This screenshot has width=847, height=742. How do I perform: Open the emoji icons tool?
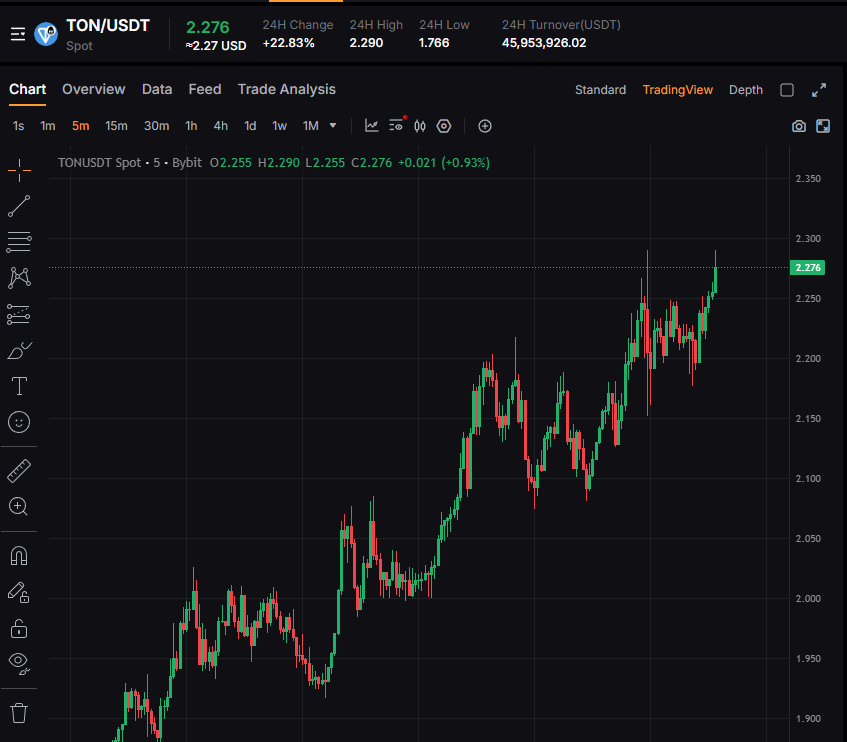[x=19, y=422]
